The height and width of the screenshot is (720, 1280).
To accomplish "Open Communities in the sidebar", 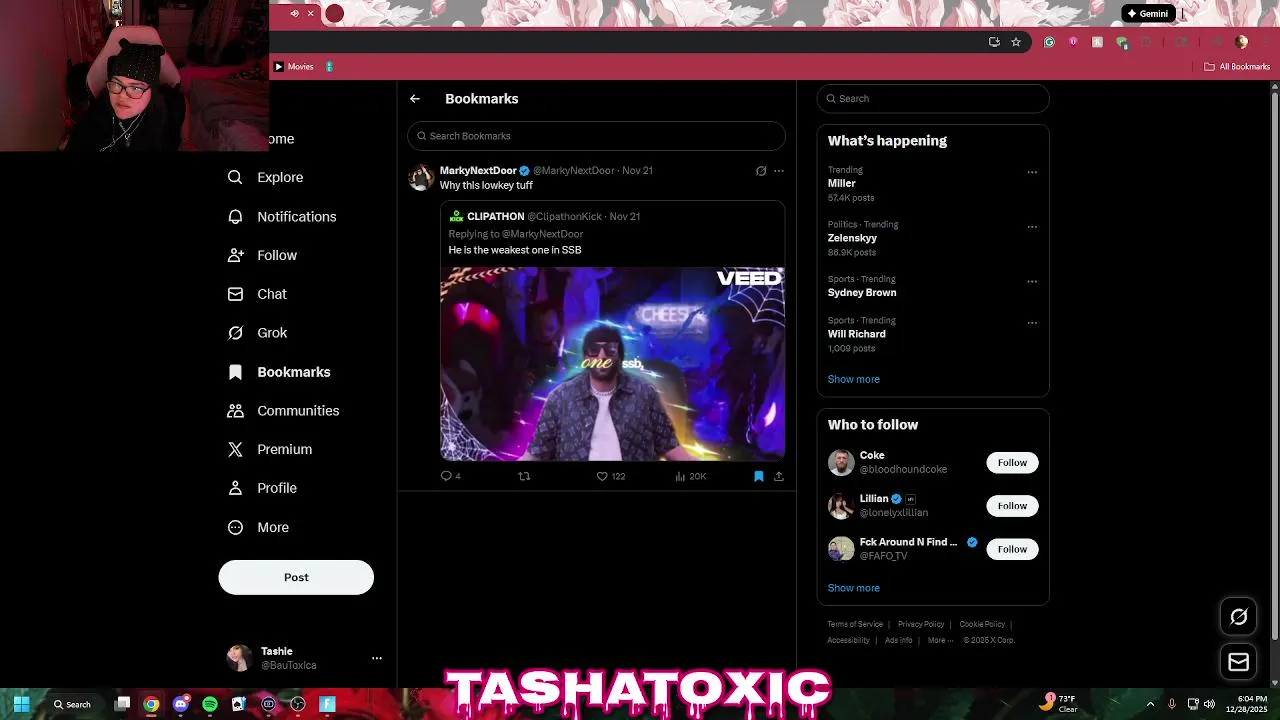I will click(284, 411).
